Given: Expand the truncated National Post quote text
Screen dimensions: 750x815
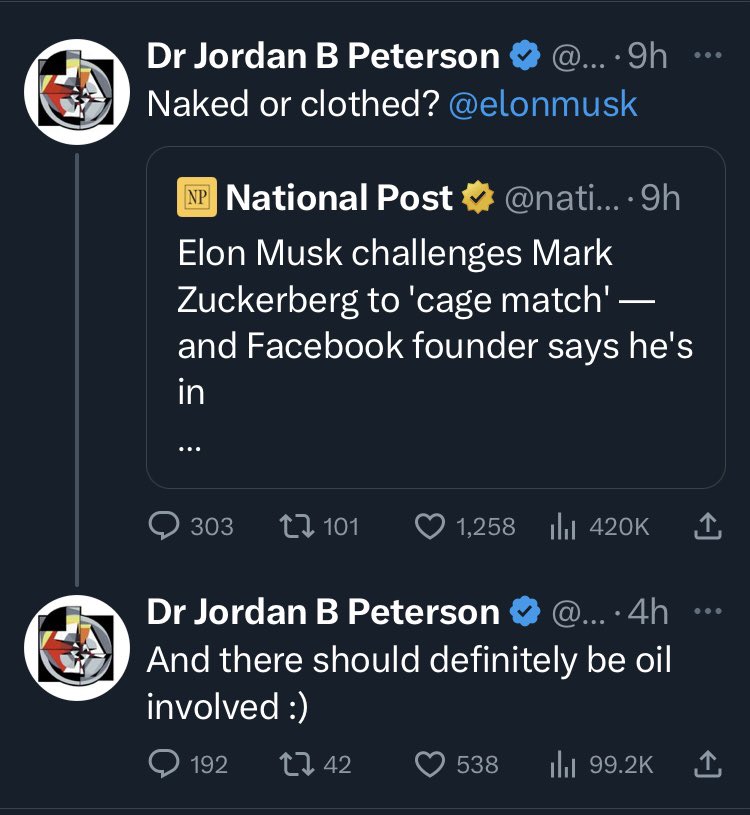Looking at the screenshot, I should pos(189,446).
